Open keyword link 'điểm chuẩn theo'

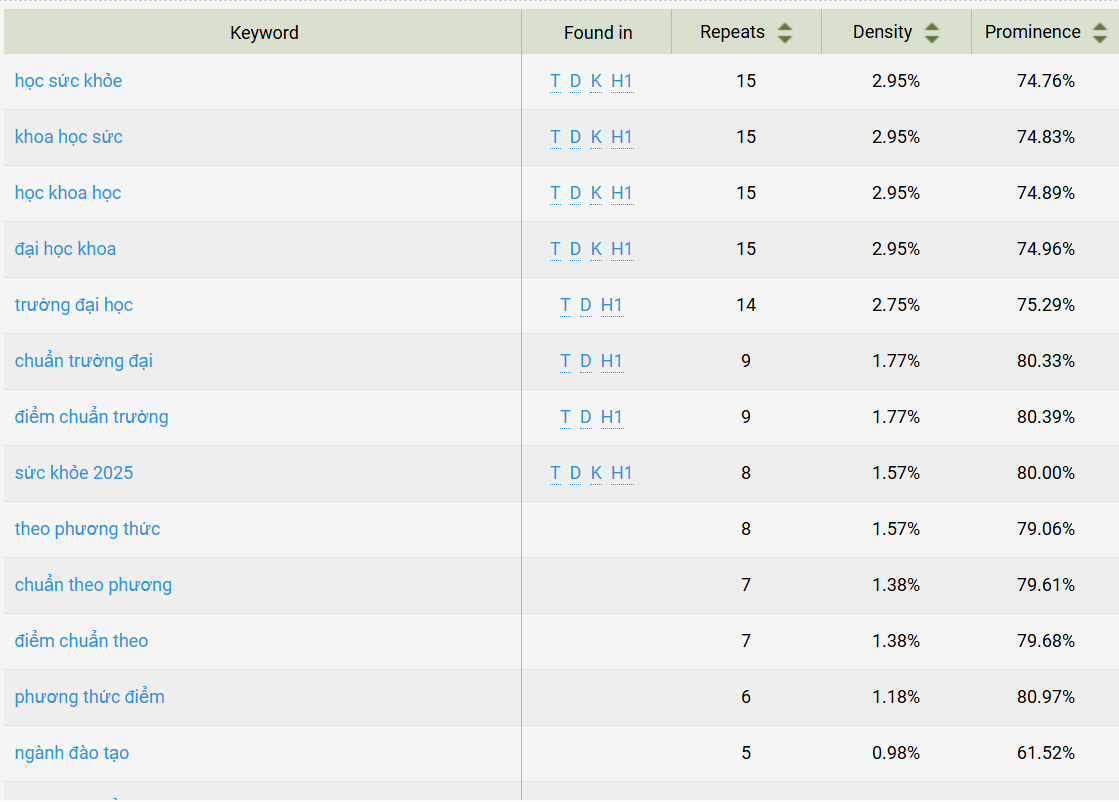pyautogui.click(x=81, y=641)
